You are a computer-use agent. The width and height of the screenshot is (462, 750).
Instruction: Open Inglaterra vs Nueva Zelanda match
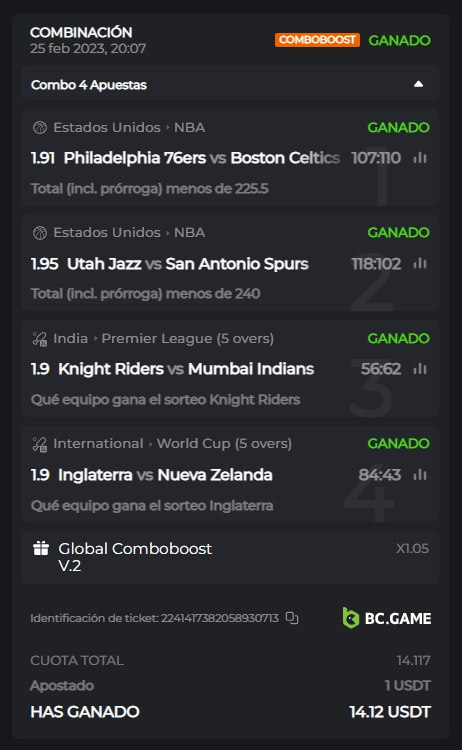pos(165,475)
